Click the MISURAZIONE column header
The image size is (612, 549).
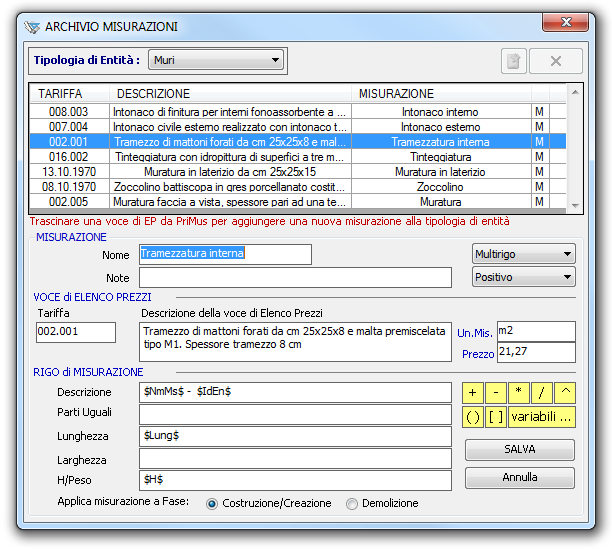point(441,94)
